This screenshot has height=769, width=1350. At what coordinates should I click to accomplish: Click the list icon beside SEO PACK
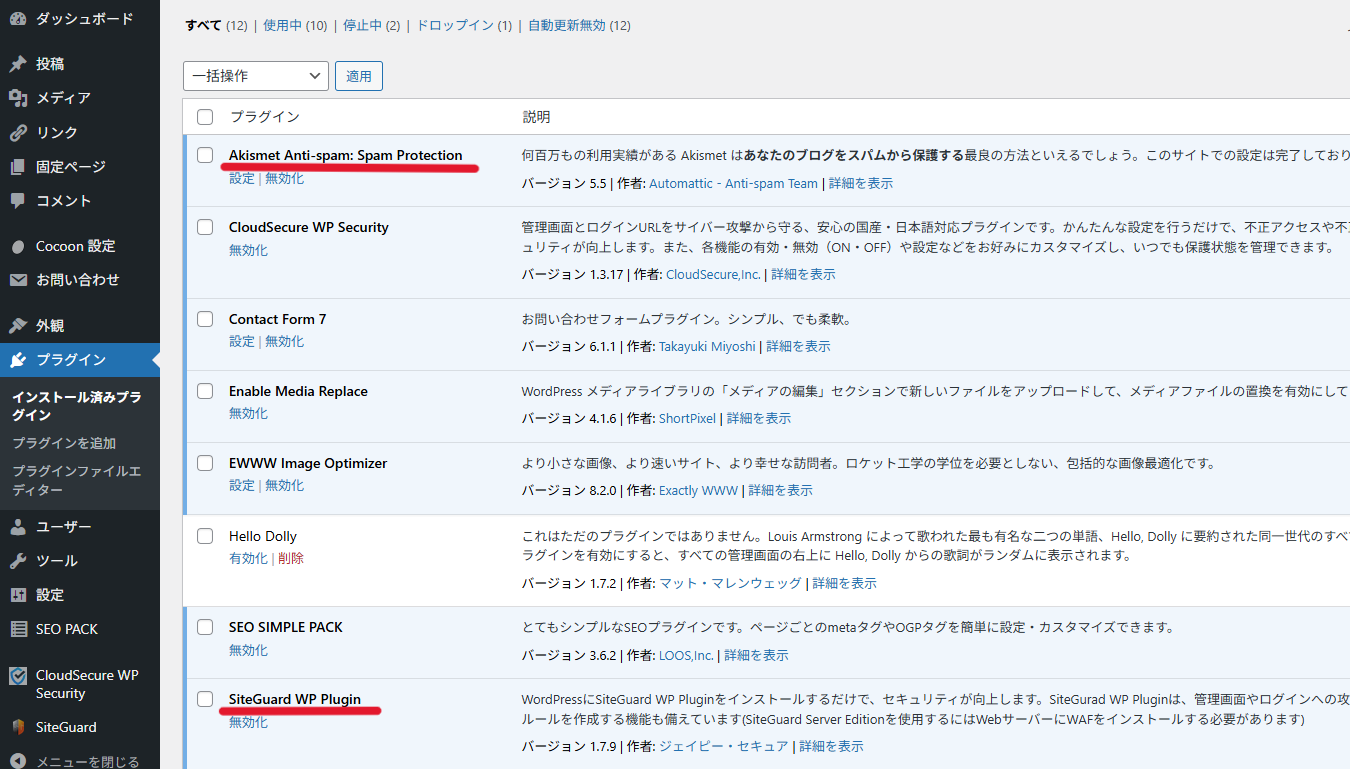(18, 629)
